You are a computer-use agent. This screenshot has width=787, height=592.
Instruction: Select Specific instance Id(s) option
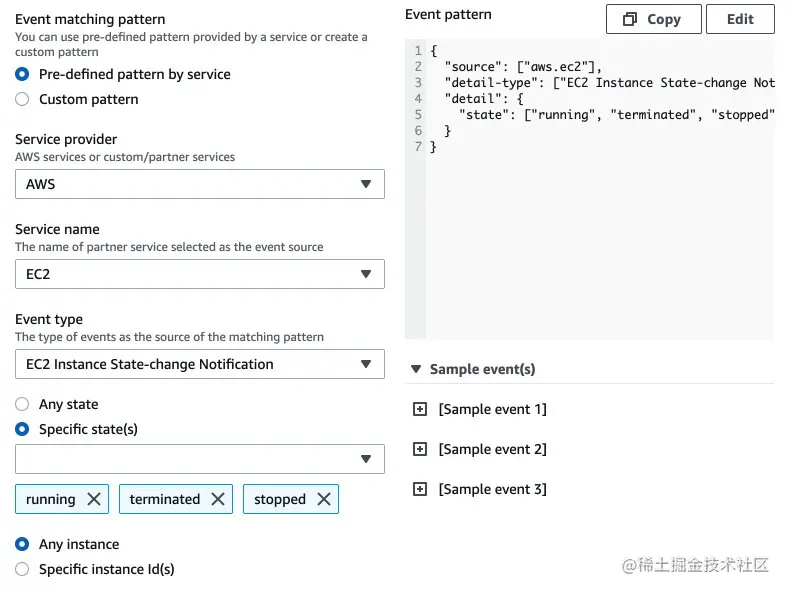(x=22, y=569)
